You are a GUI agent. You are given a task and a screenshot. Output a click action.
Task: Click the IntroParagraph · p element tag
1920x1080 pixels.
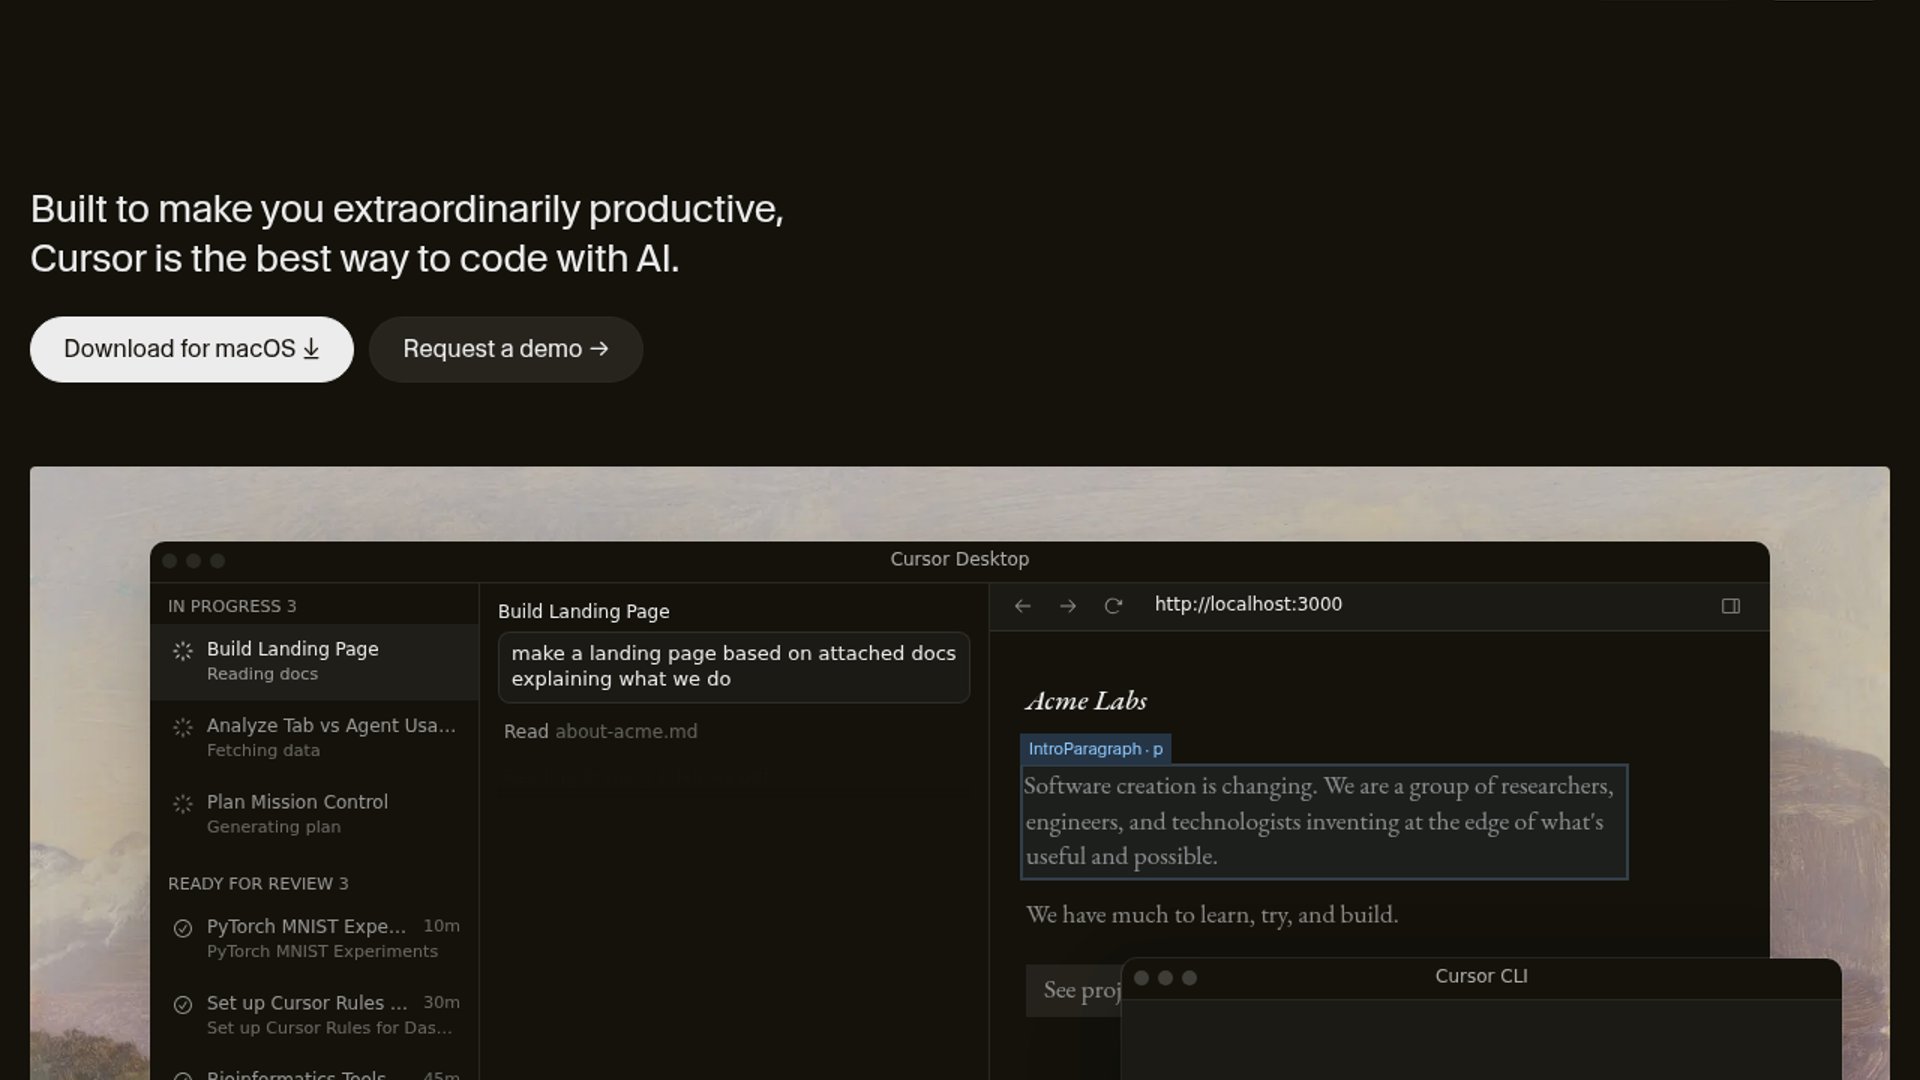tap(1096, 749)
